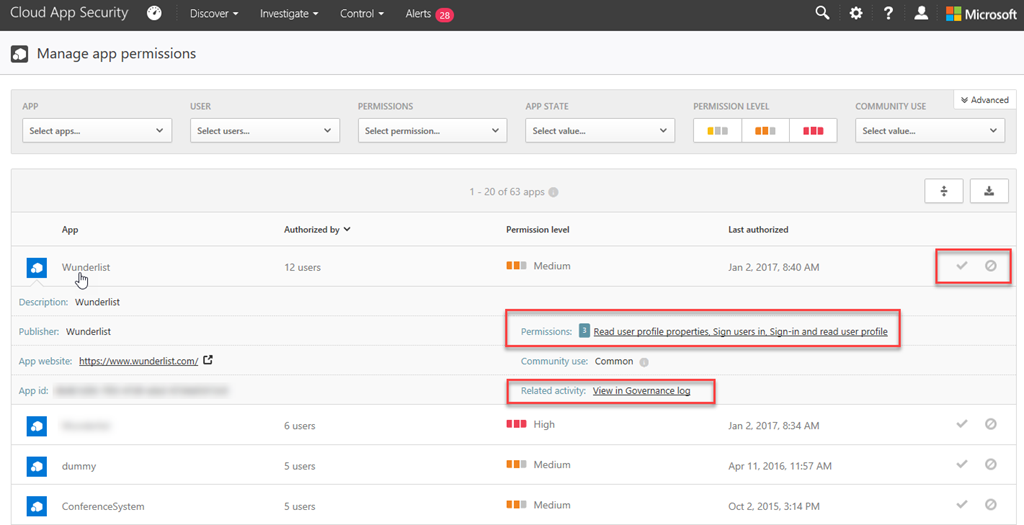Filter by medium permission level

765,131
